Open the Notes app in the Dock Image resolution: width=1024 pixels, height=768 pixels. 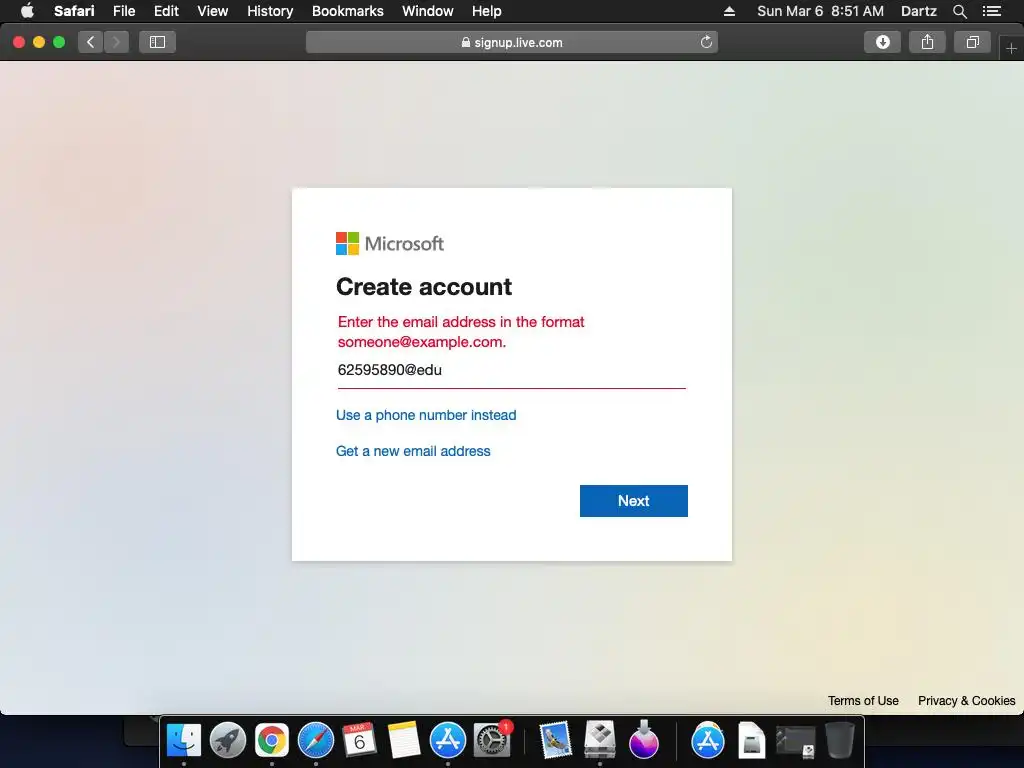404,740
